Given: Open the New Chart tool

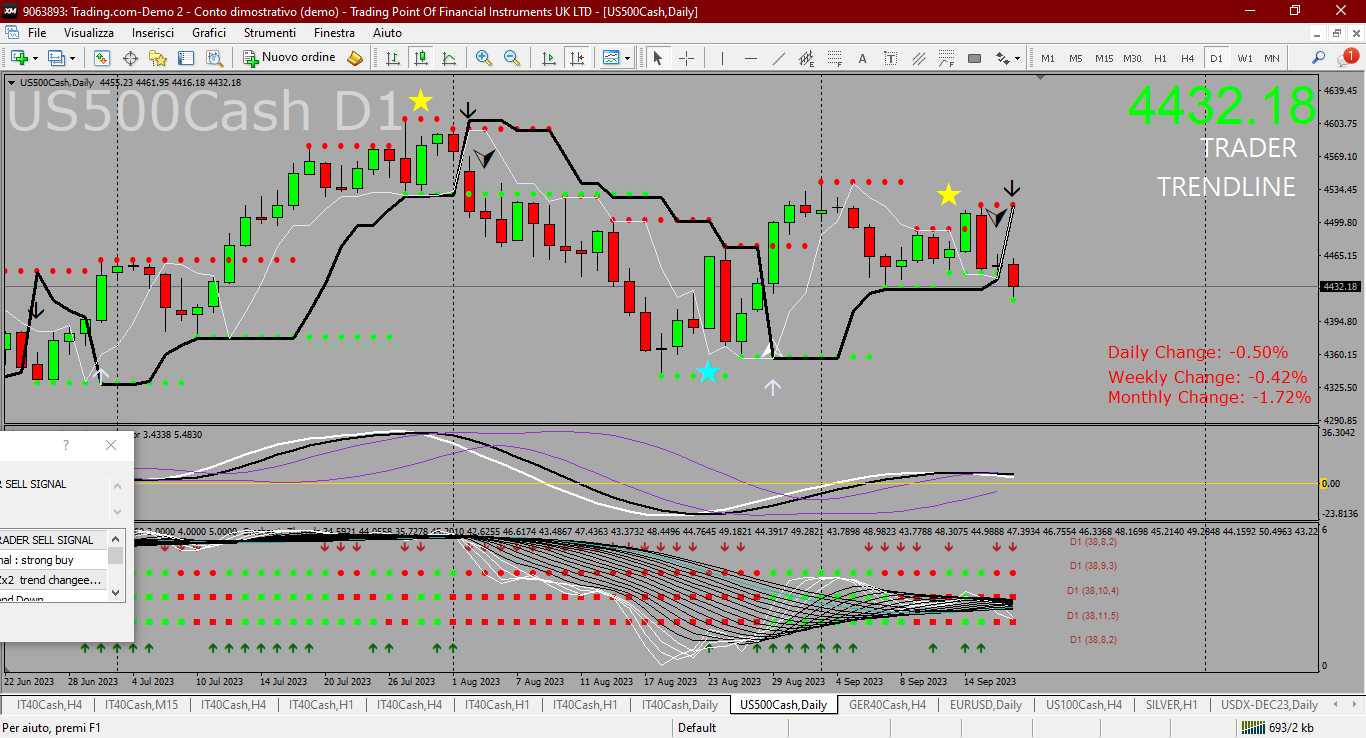Looking at the screenshot, I should coord(20,58).
